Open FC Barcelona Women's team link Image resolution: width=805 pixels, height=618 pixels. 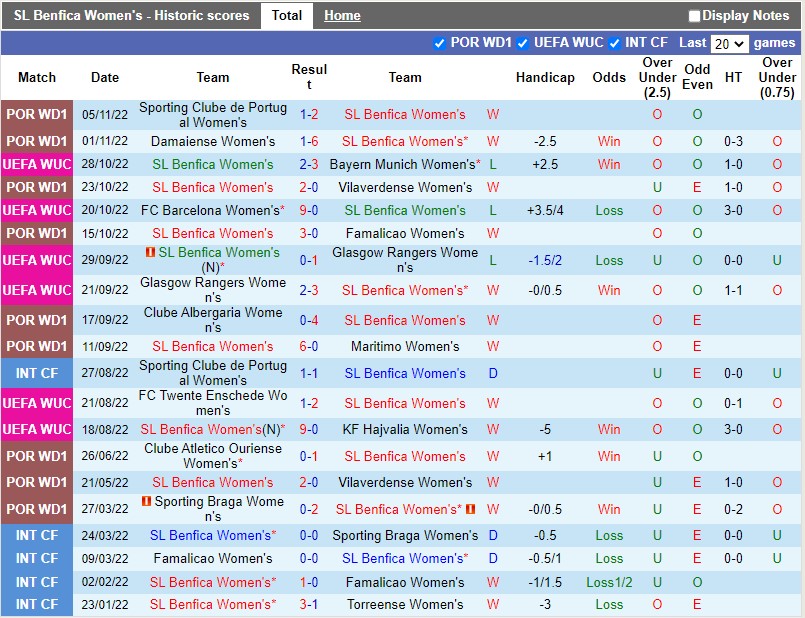(210, 210)
